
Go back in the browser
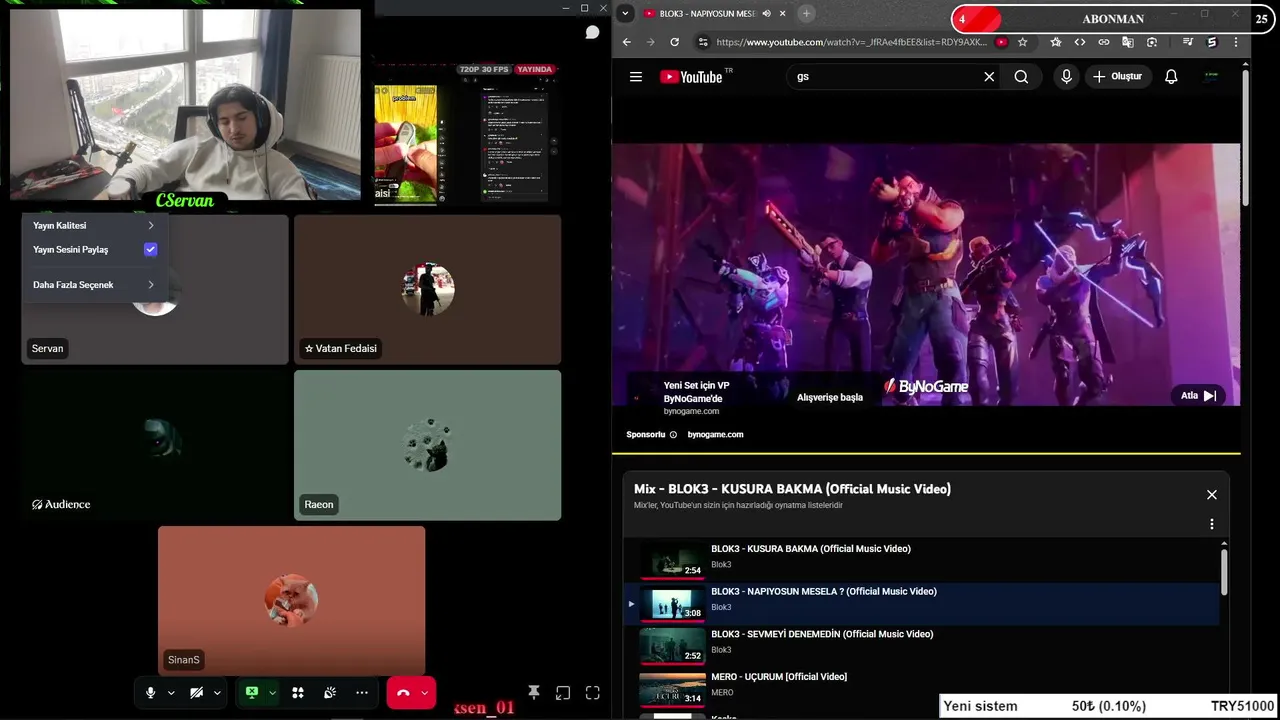(x=627, y=42)
